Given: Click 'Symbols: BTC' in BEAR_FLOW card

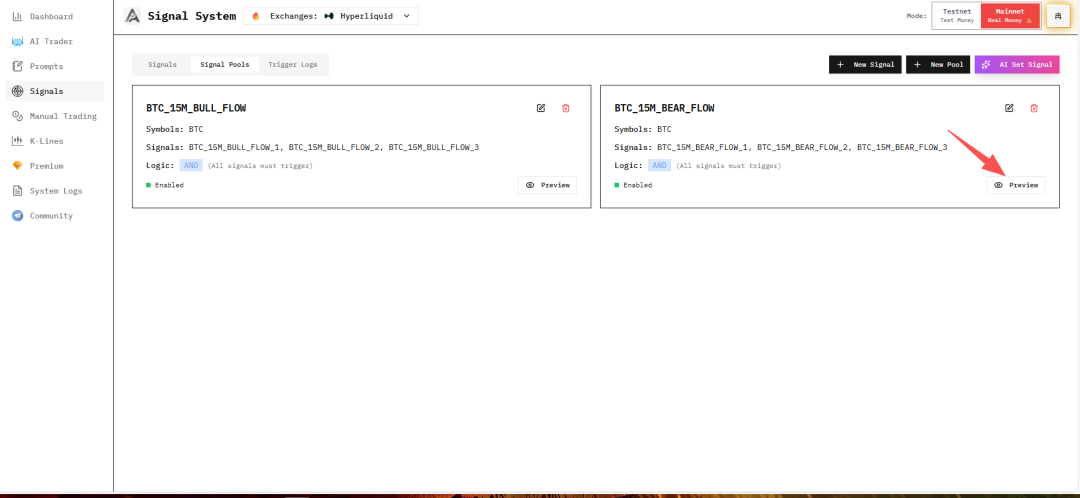Looking at the screenshot, I should coord(643,129).
